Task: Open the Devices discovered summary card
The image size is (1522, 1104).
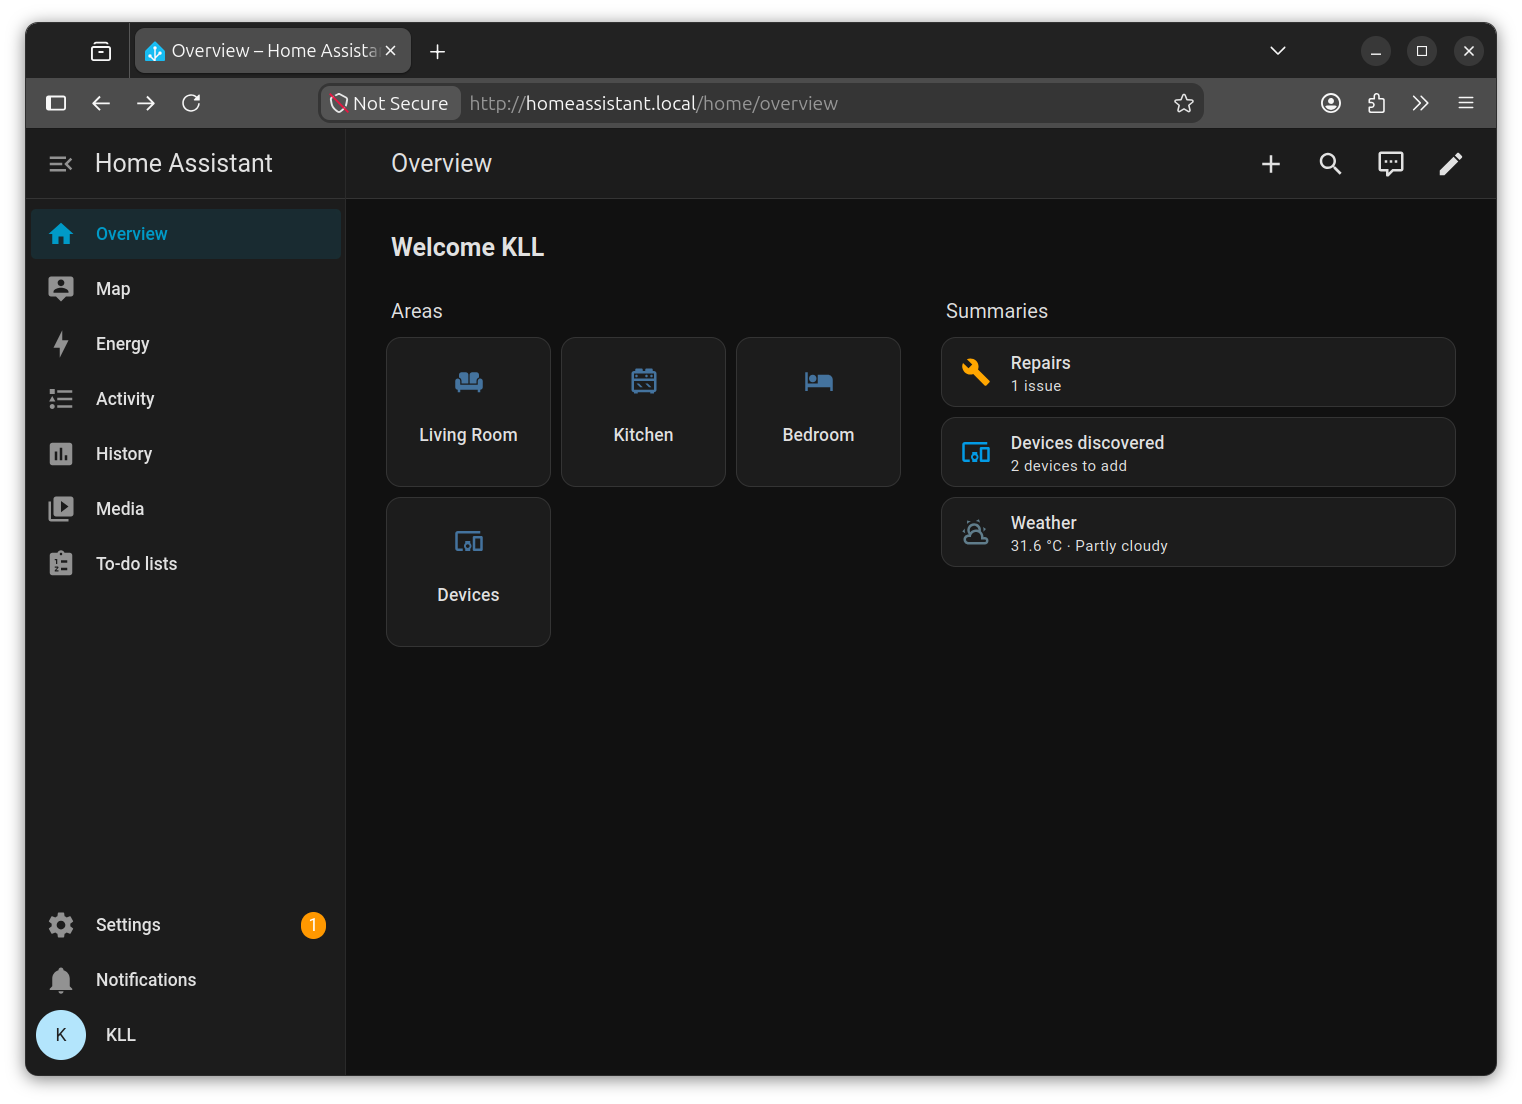Action: click(1198, 452)
